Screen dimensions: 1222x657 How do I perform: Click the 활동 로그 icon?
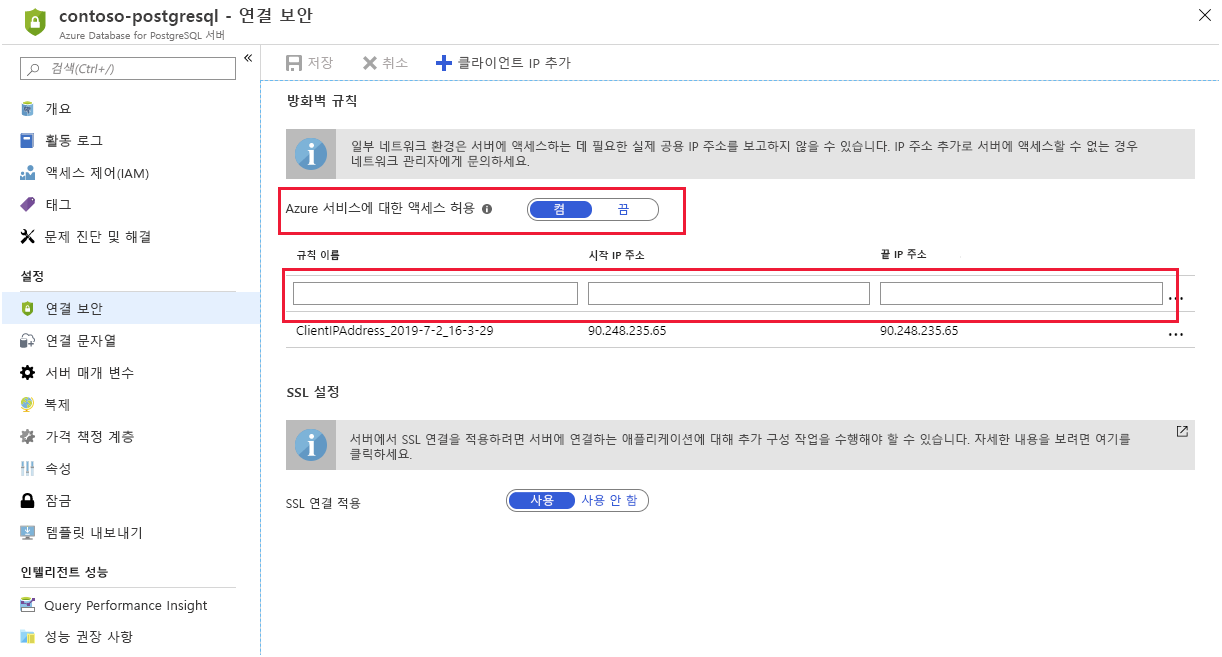tap(28, 140)
